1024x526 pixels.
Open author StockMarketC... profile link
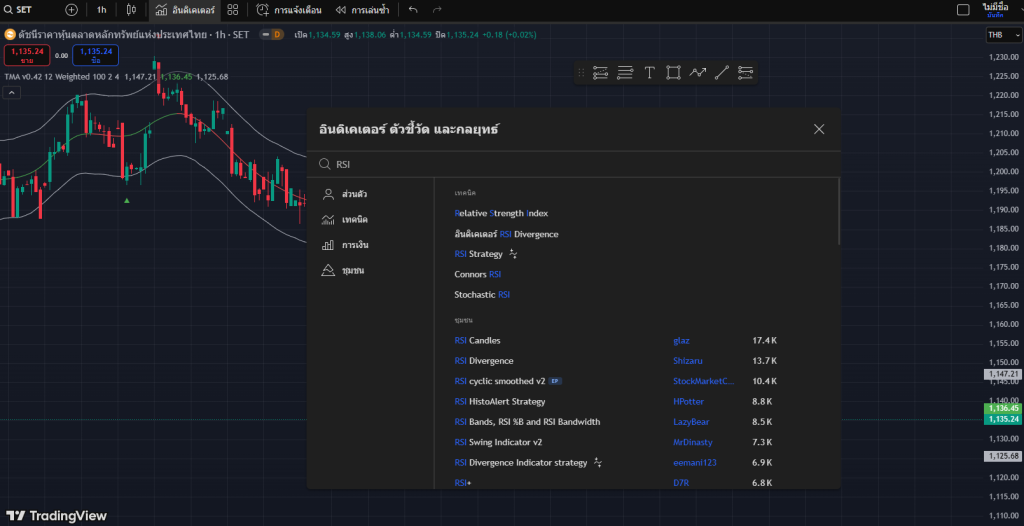(x=703, y=381)
